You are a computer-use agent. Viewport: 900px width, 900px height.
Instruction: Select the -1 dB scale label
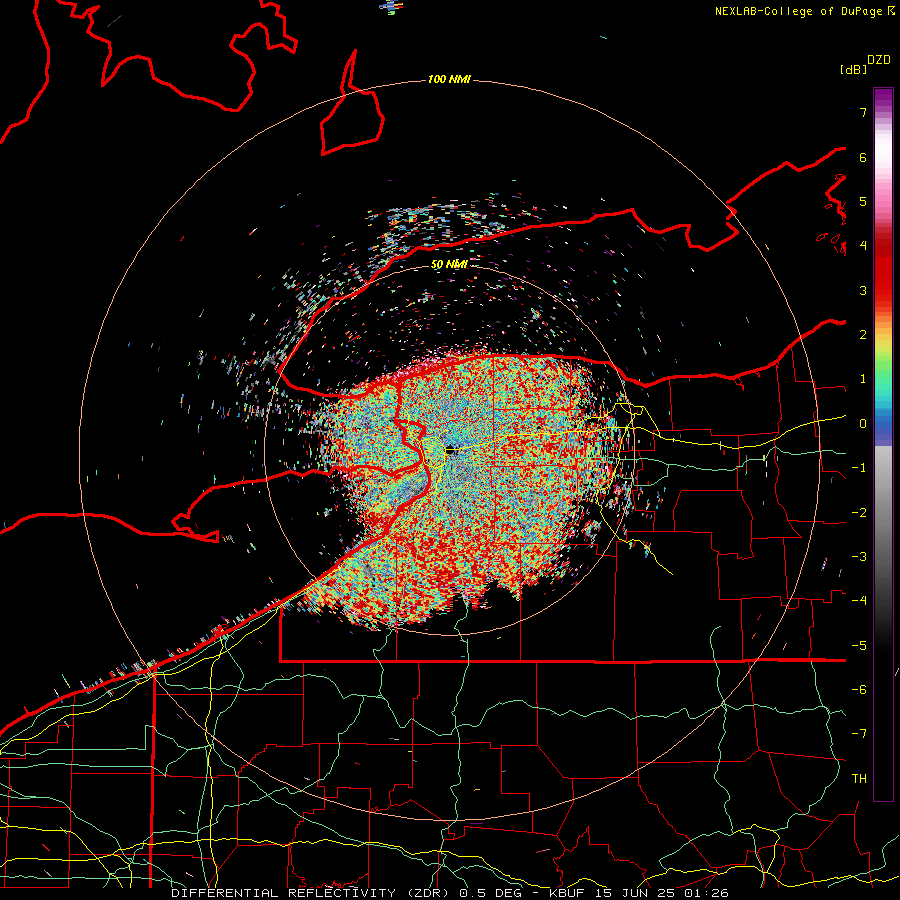[x=859, y=468]
